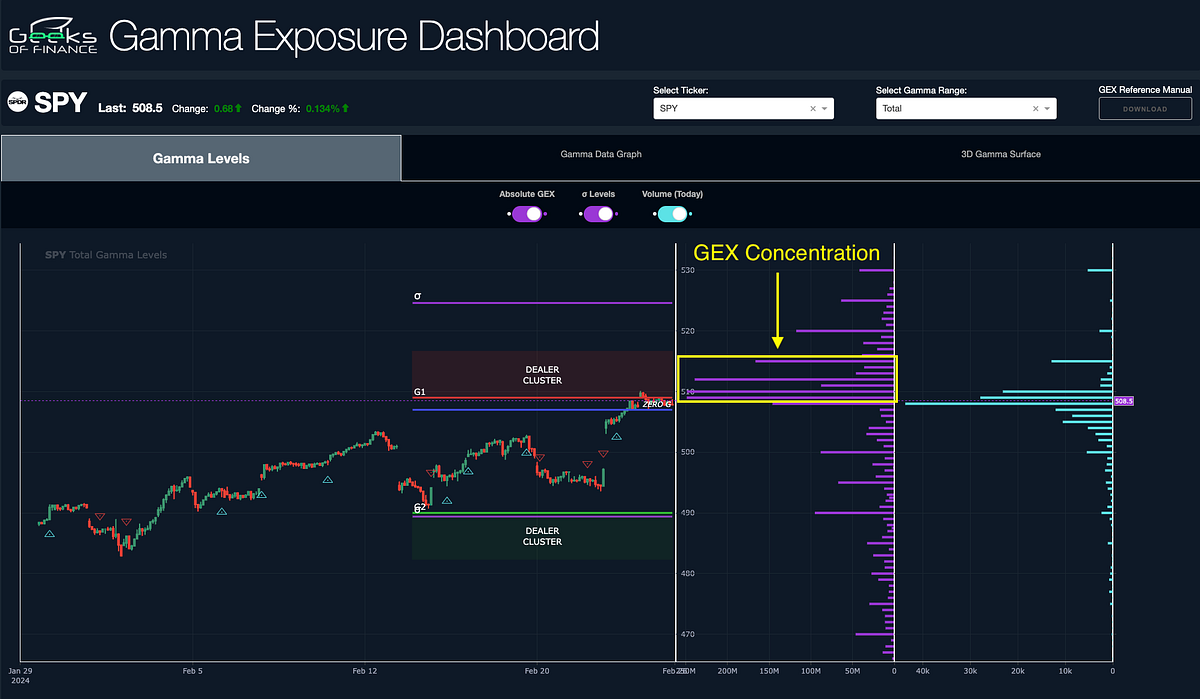This screenshot has height=699, width=1200.
Task: Clear the Gamma Range field with the × icon
Action: tap(1037, 108)
